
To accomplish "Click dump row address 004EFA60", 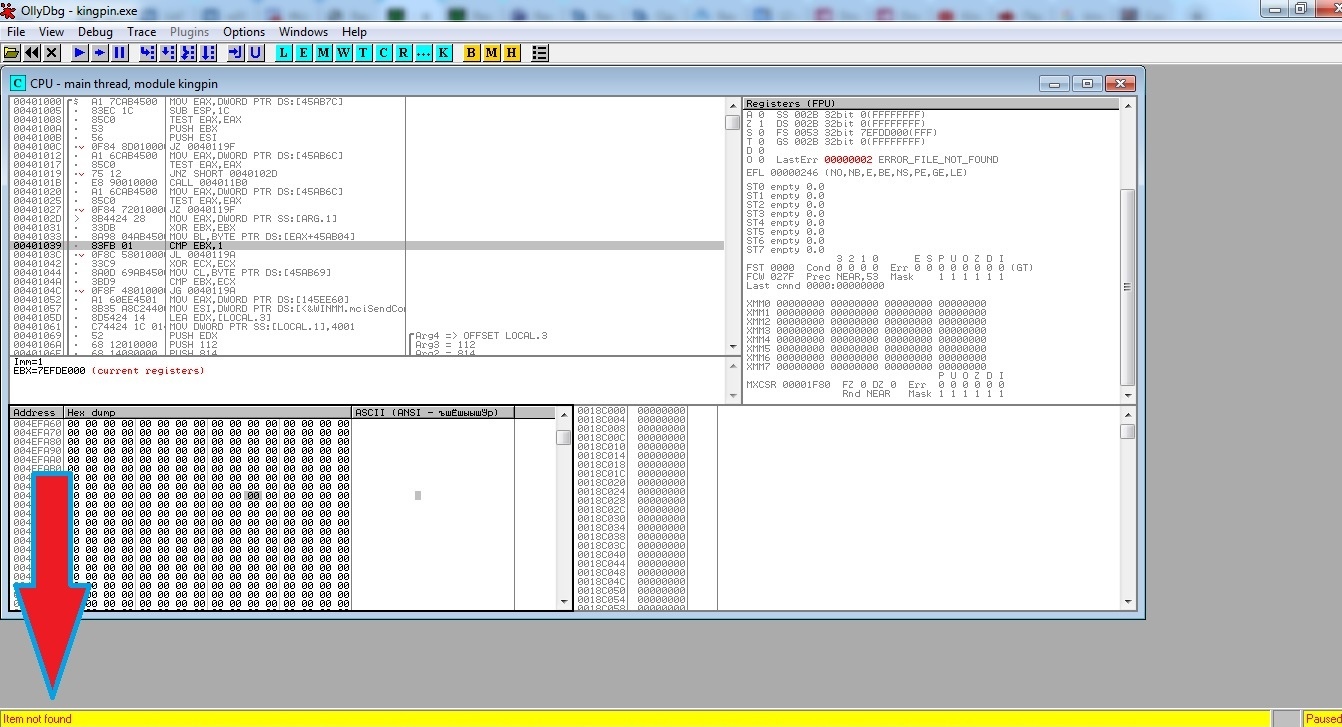I will click(37, 424).
